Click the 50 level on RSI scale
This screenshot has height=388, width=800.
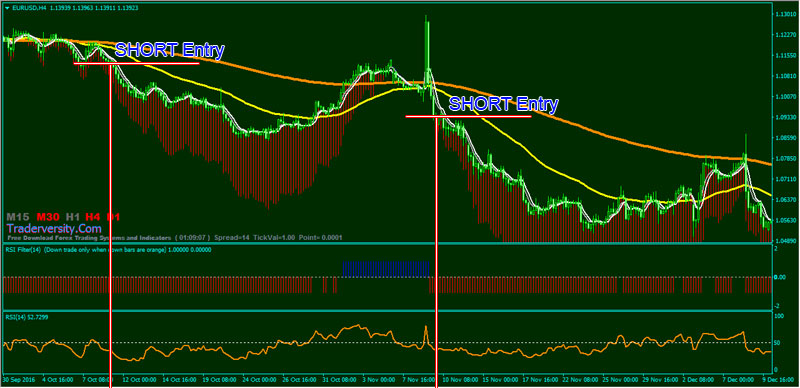(x=777, y=343)
